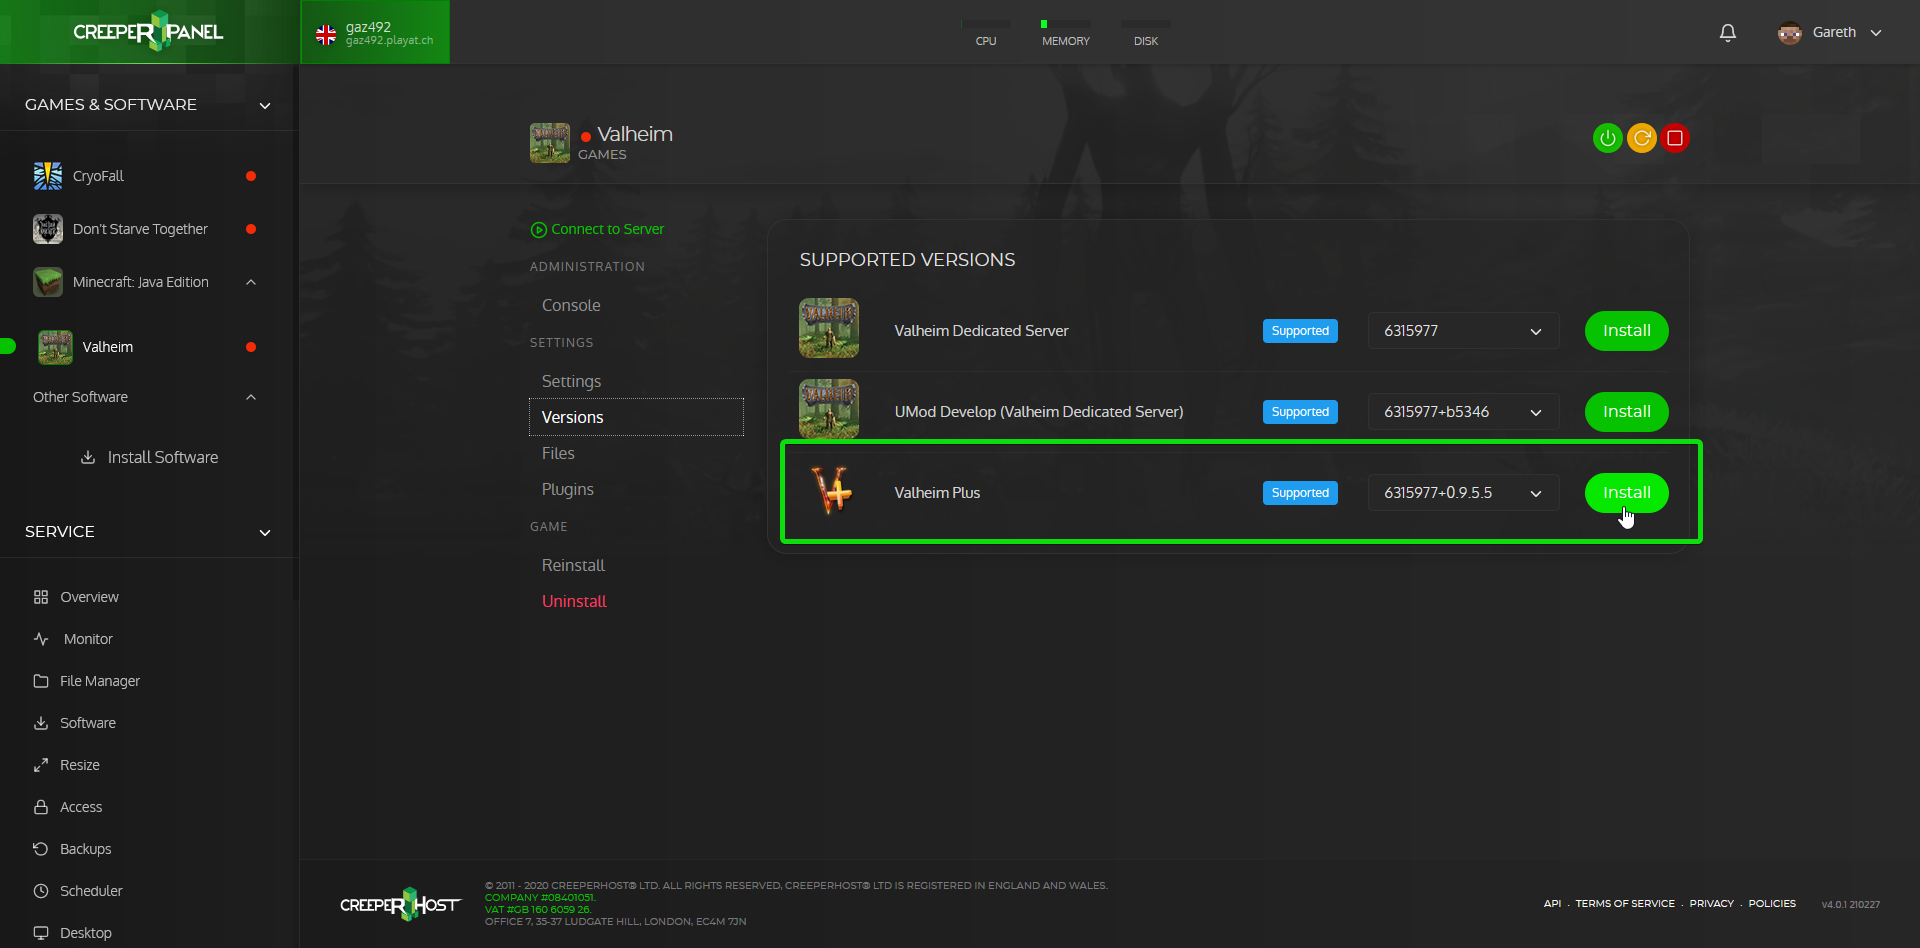The image size is (1920, 948).
Task: Open the 6315977+0.9.5.5 version dropdown
Action: point(1463,493)
